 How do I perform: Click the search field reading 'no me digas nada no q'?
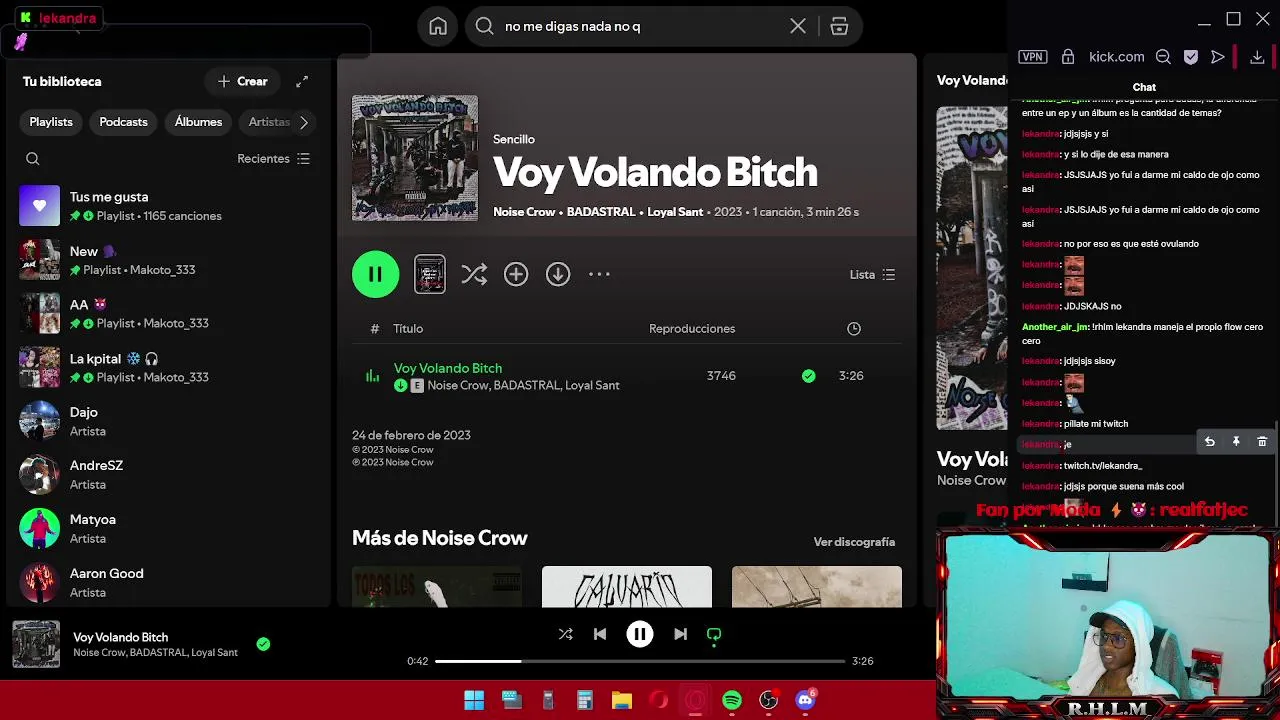640,26
